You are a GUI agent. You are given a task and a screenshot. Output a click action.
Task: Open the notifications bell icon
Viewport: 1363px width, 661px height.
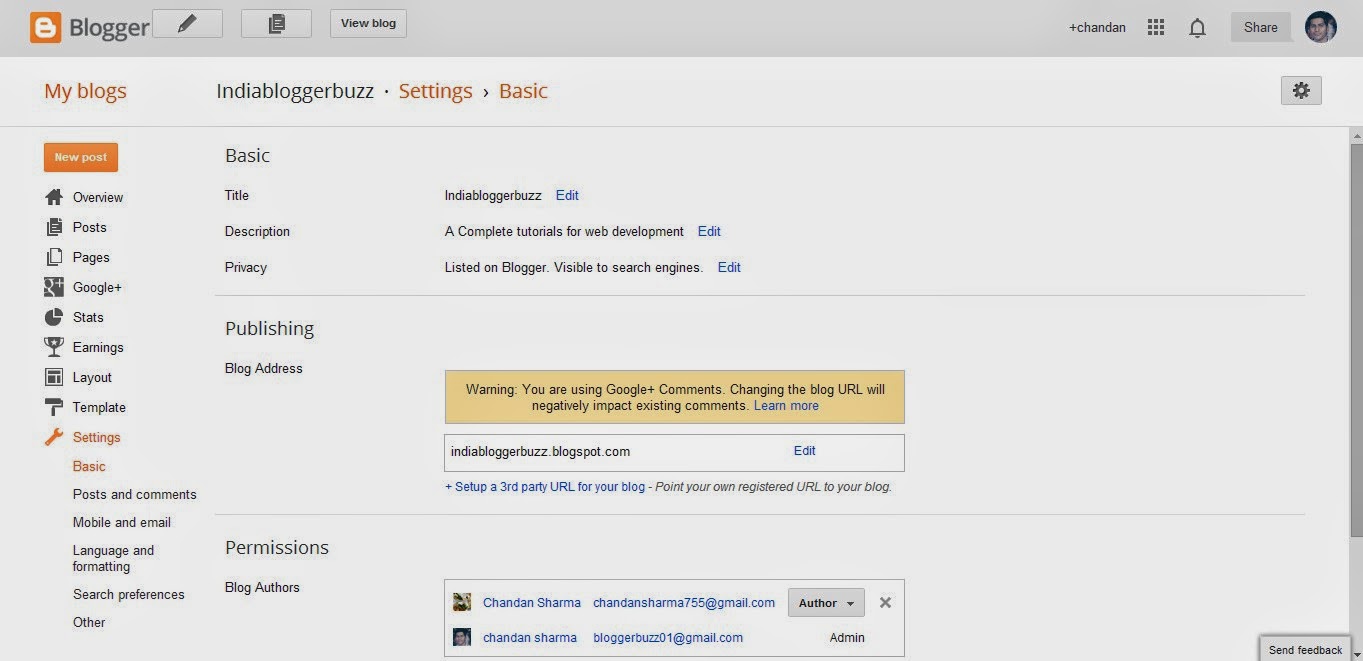(x=1197, y=28)
